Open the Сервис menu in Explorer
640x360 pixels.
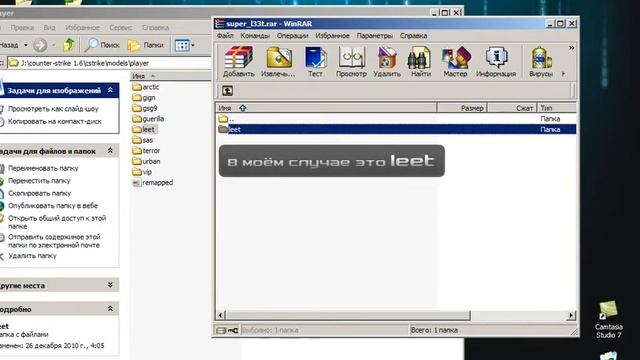point(121,27)
